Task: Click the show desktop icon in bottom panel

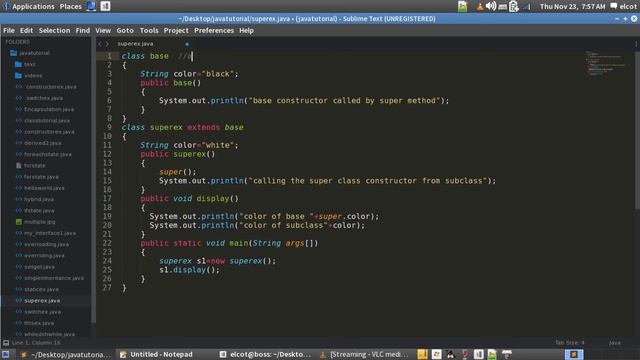Action: [x=6, y=354]
